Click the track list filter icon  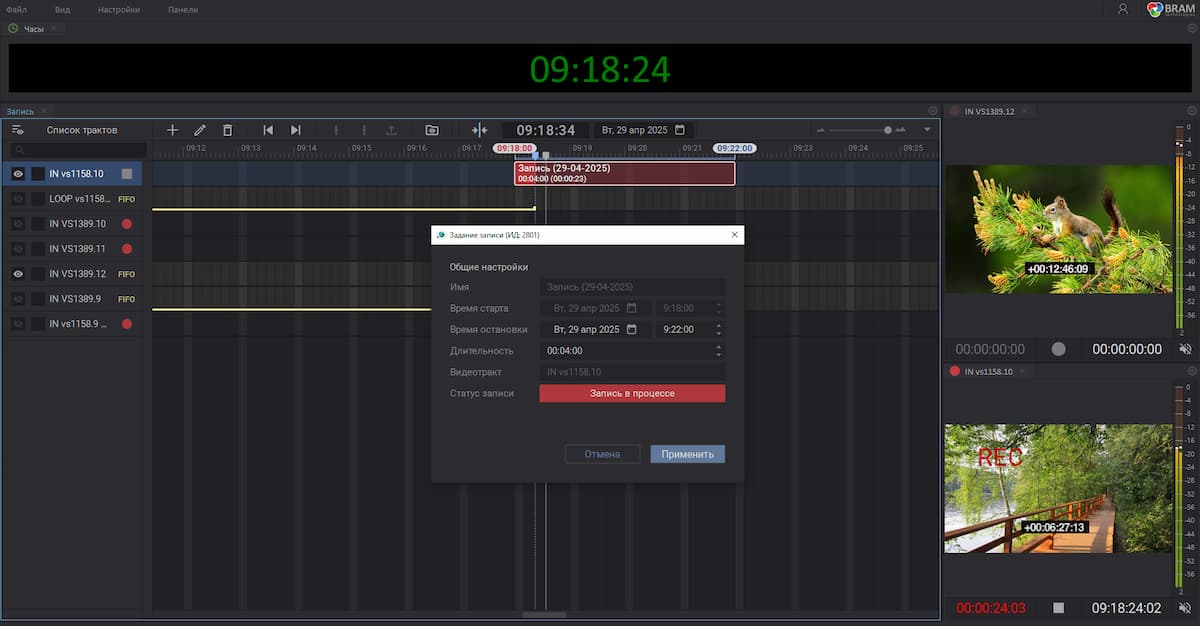pos(17,130)
